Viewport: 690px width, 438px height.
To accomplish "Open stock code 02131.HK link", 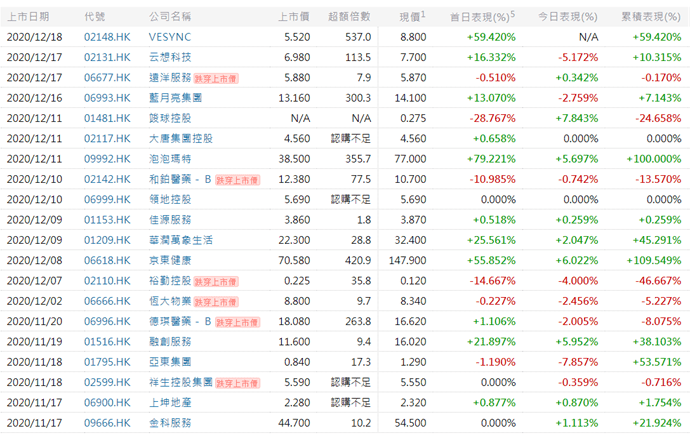I will click(x=107, y=57).
